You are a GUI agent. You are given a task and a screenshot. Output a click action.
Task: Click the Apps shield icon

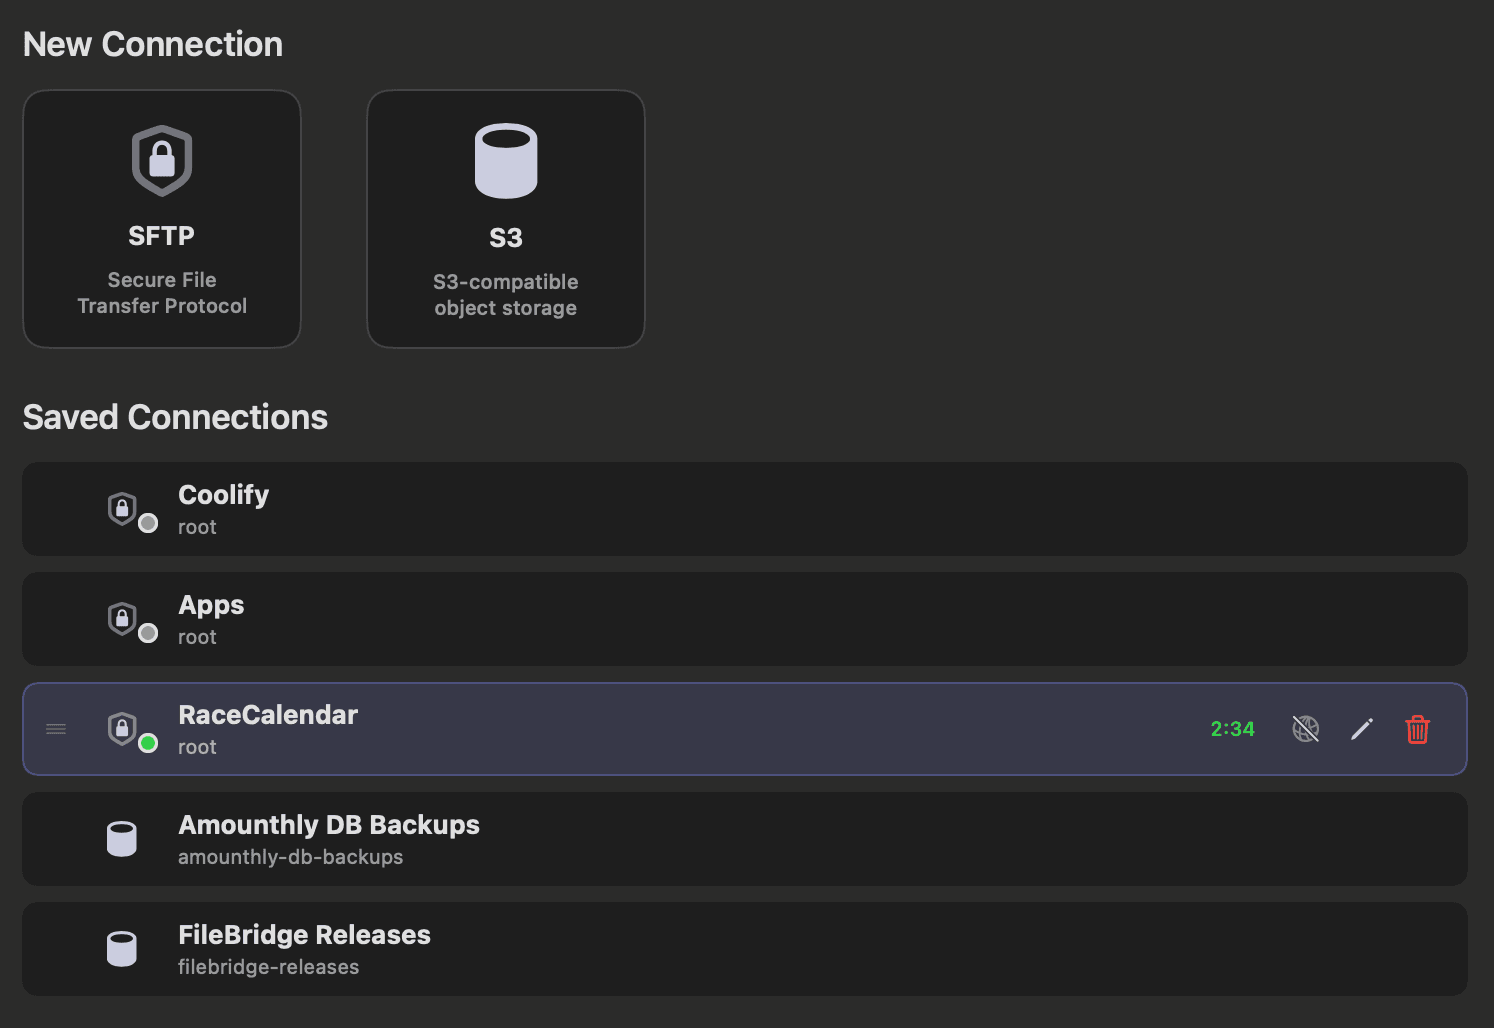click(122, 619)
